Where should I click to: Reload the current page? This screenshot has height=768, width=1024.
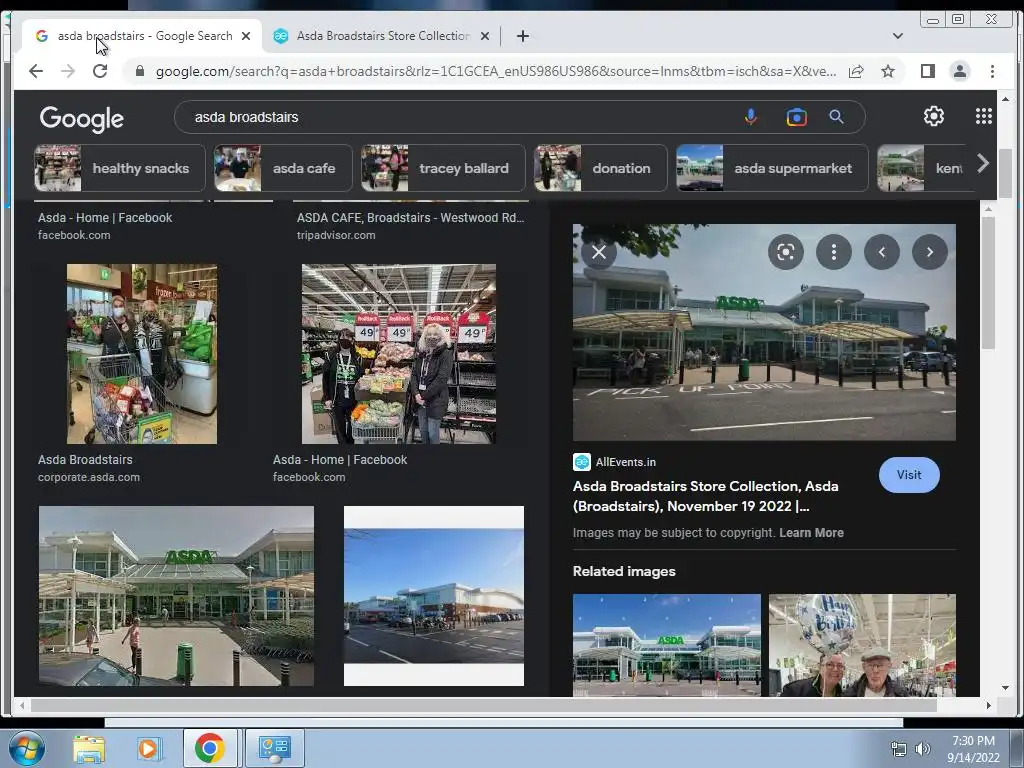click(x=100, y=71)
